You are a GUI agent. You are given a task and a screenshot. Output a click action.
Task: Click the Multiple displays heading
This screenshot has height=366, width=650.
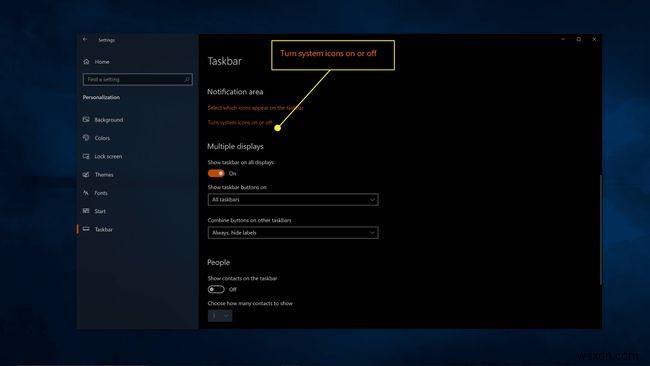point(235,146)
